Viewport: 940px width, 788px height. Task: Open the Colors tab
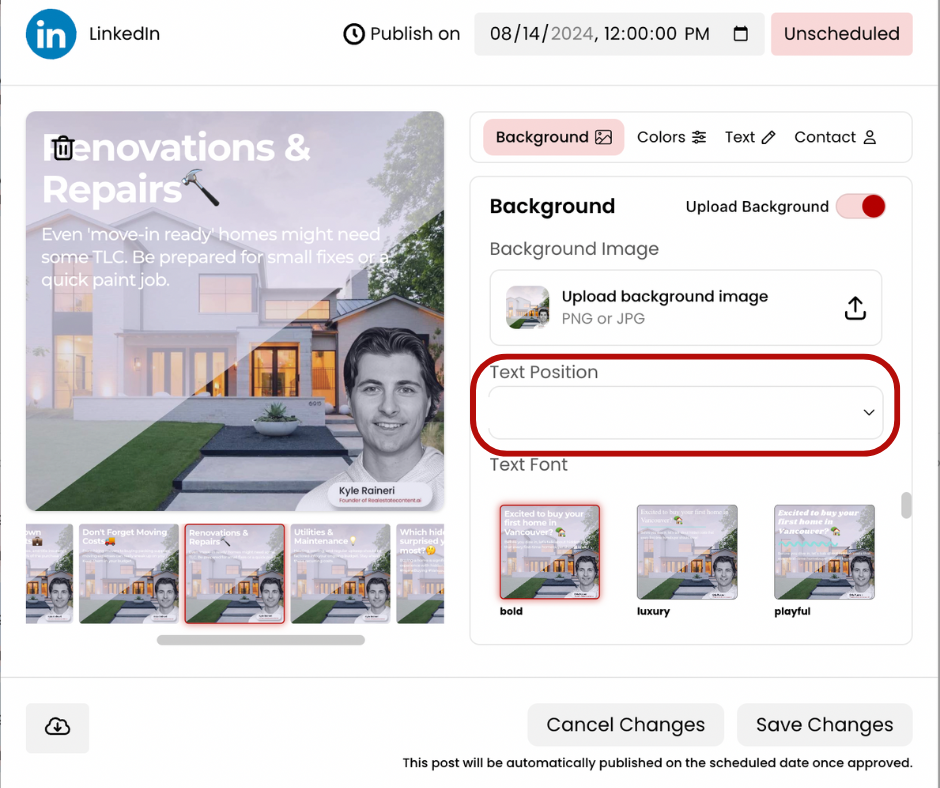671,138
